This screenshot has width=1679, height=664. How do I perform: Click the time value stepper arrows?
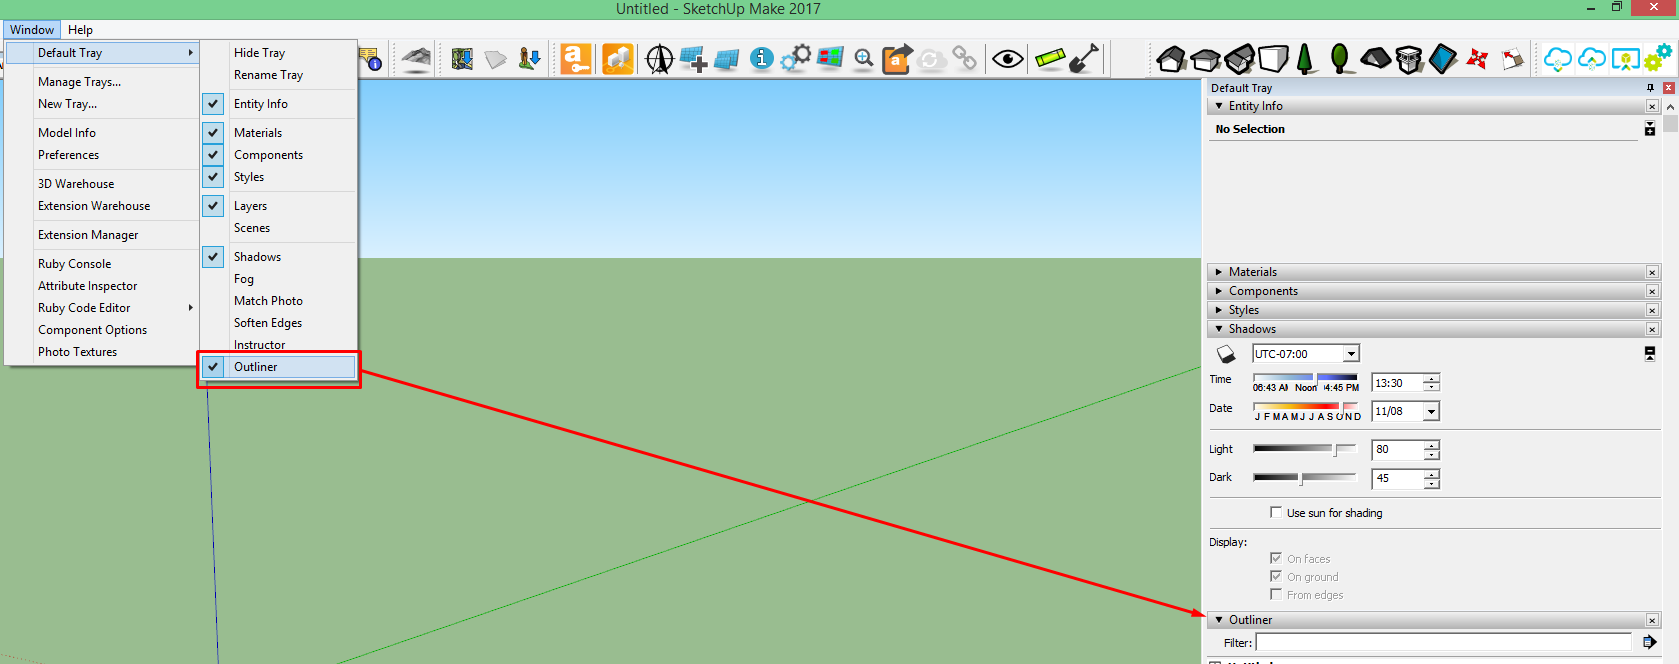1432,383
